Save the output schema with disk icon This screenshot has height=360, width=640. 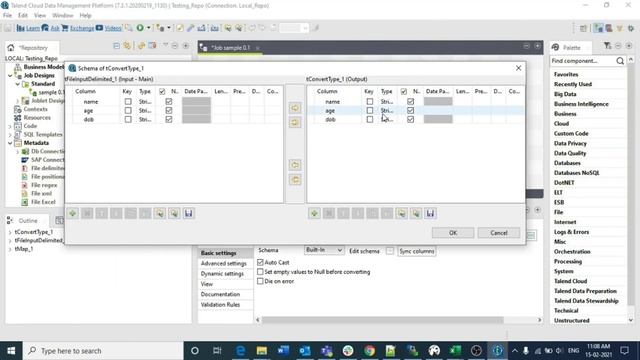pos(430,213)
